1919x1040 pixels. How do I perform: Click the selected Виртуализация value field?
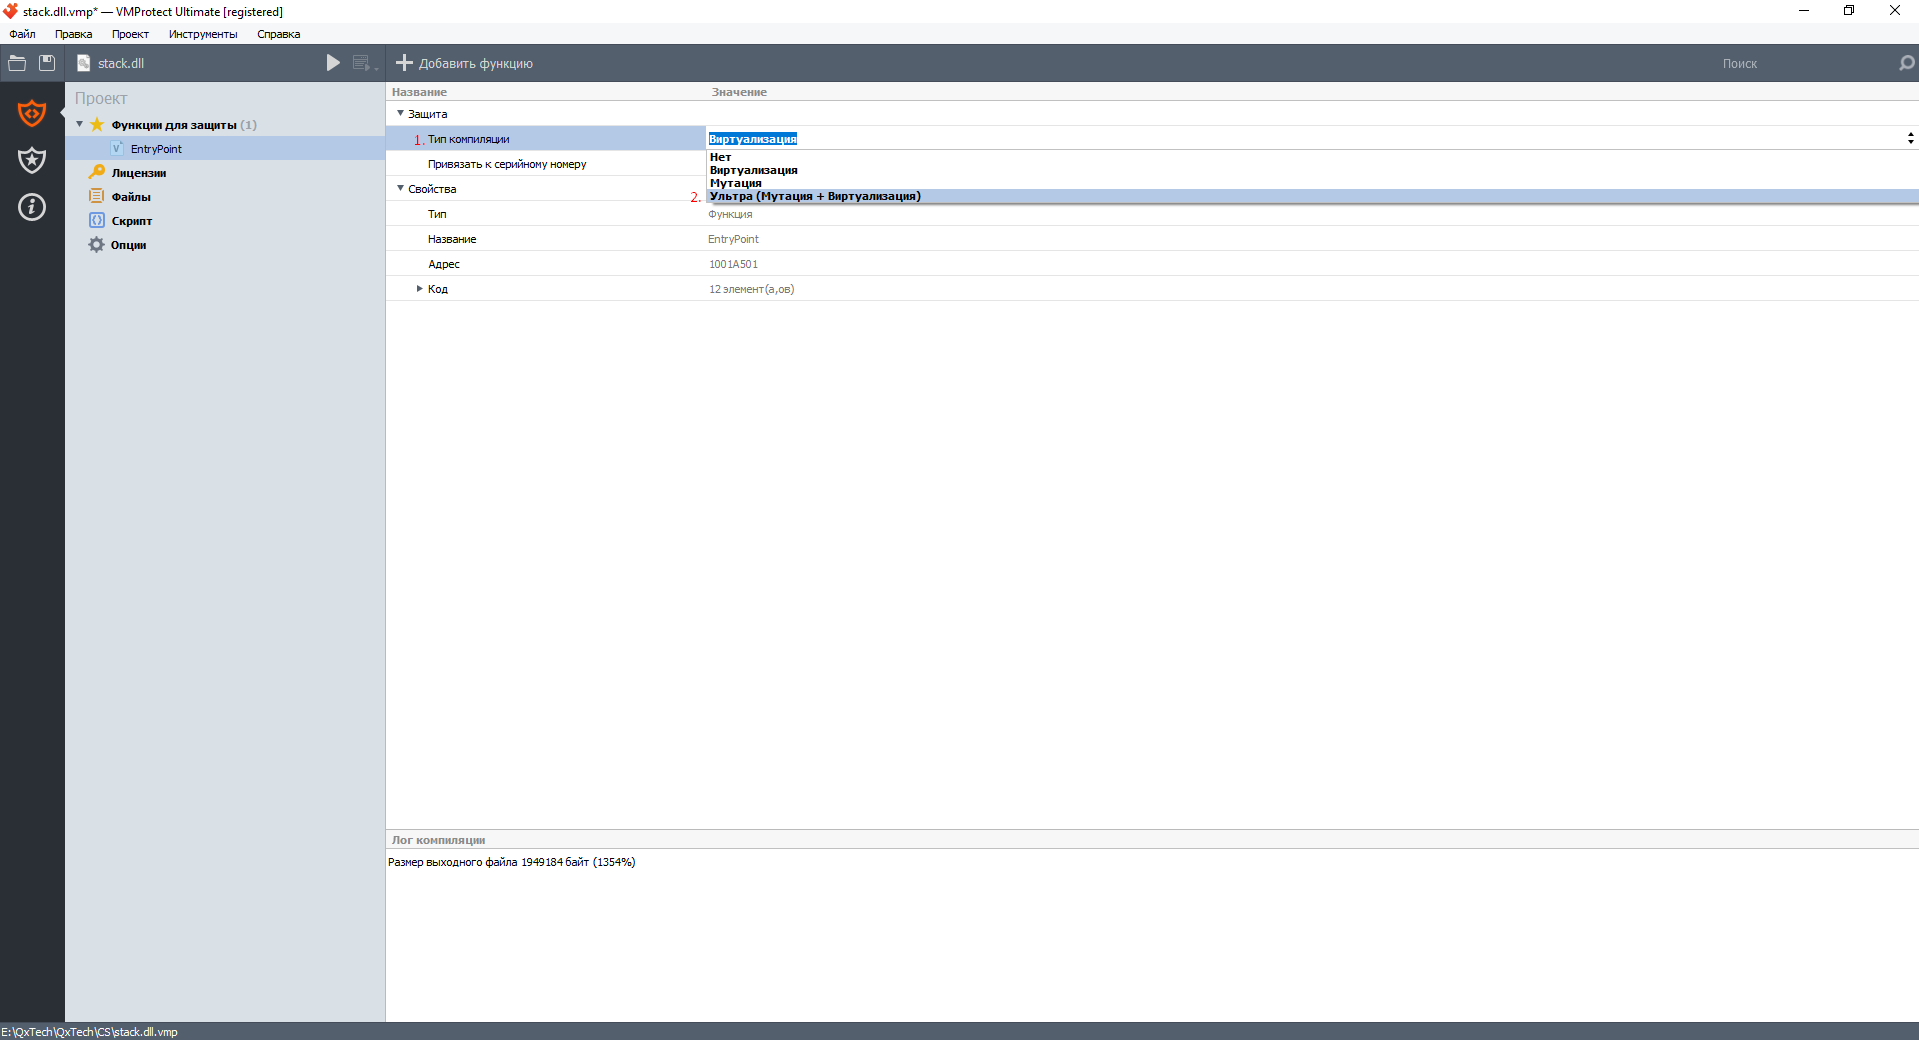(1305, 138)
